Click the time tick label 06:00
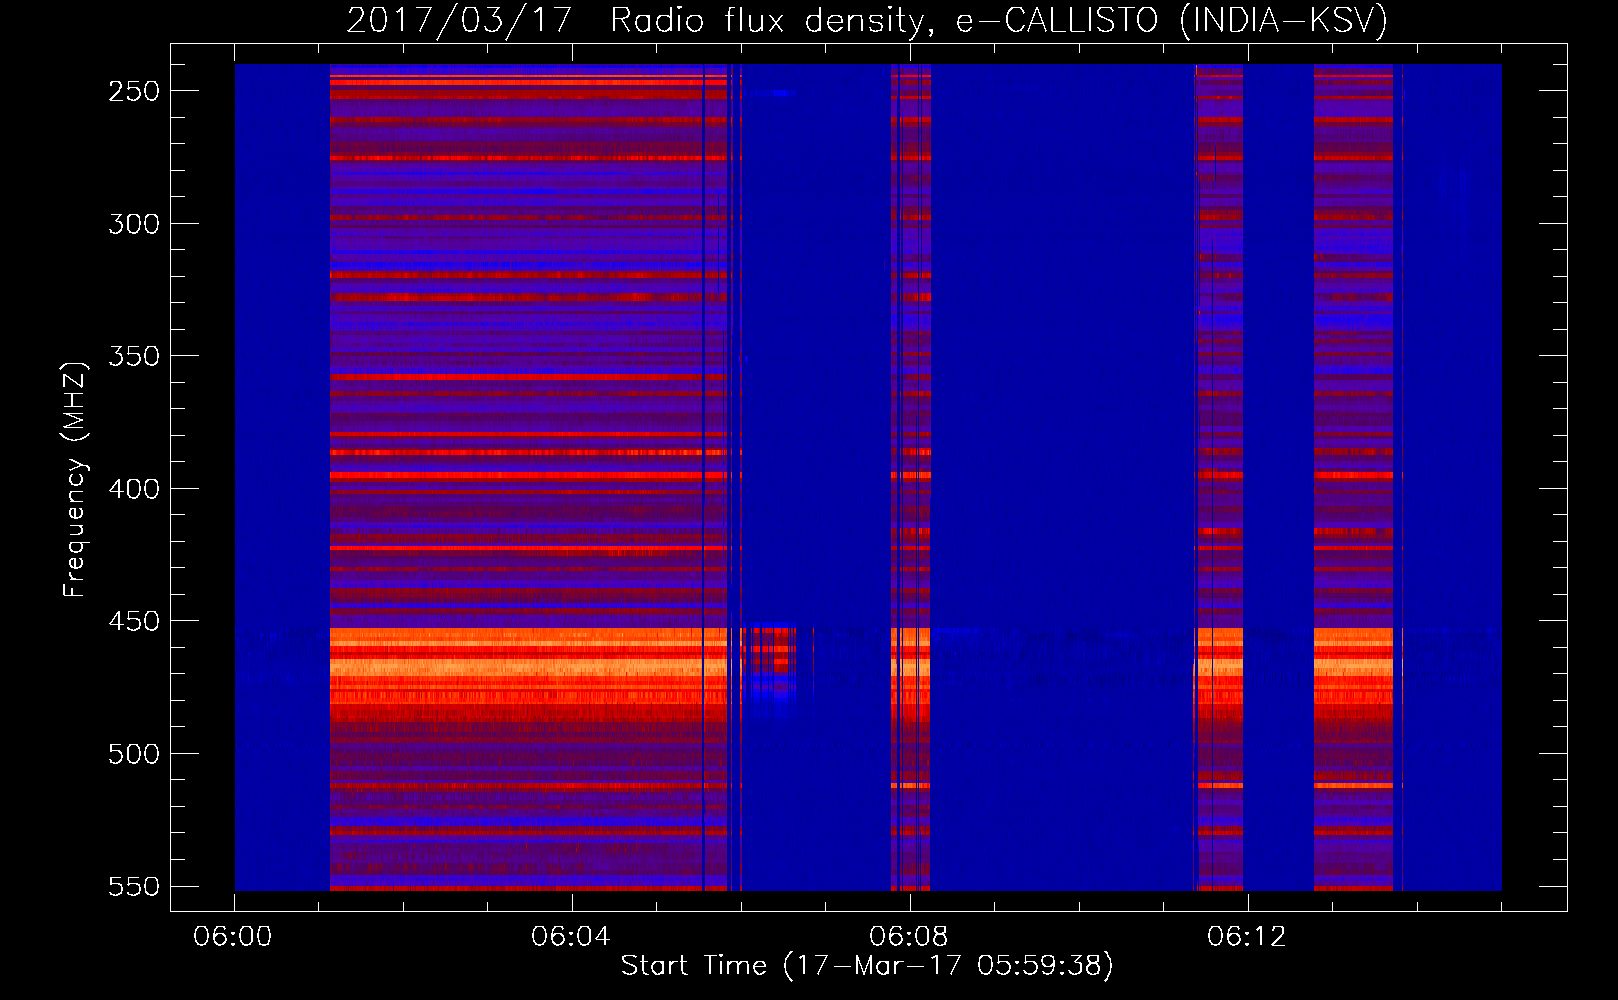 (233, 937)
